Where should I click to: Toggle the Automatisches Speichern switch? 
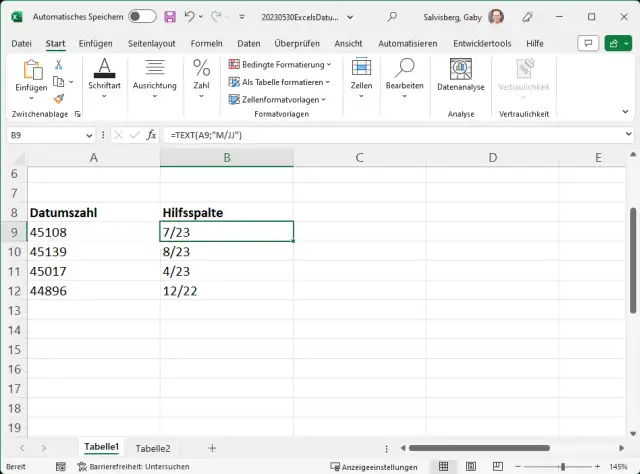[142, 17]
